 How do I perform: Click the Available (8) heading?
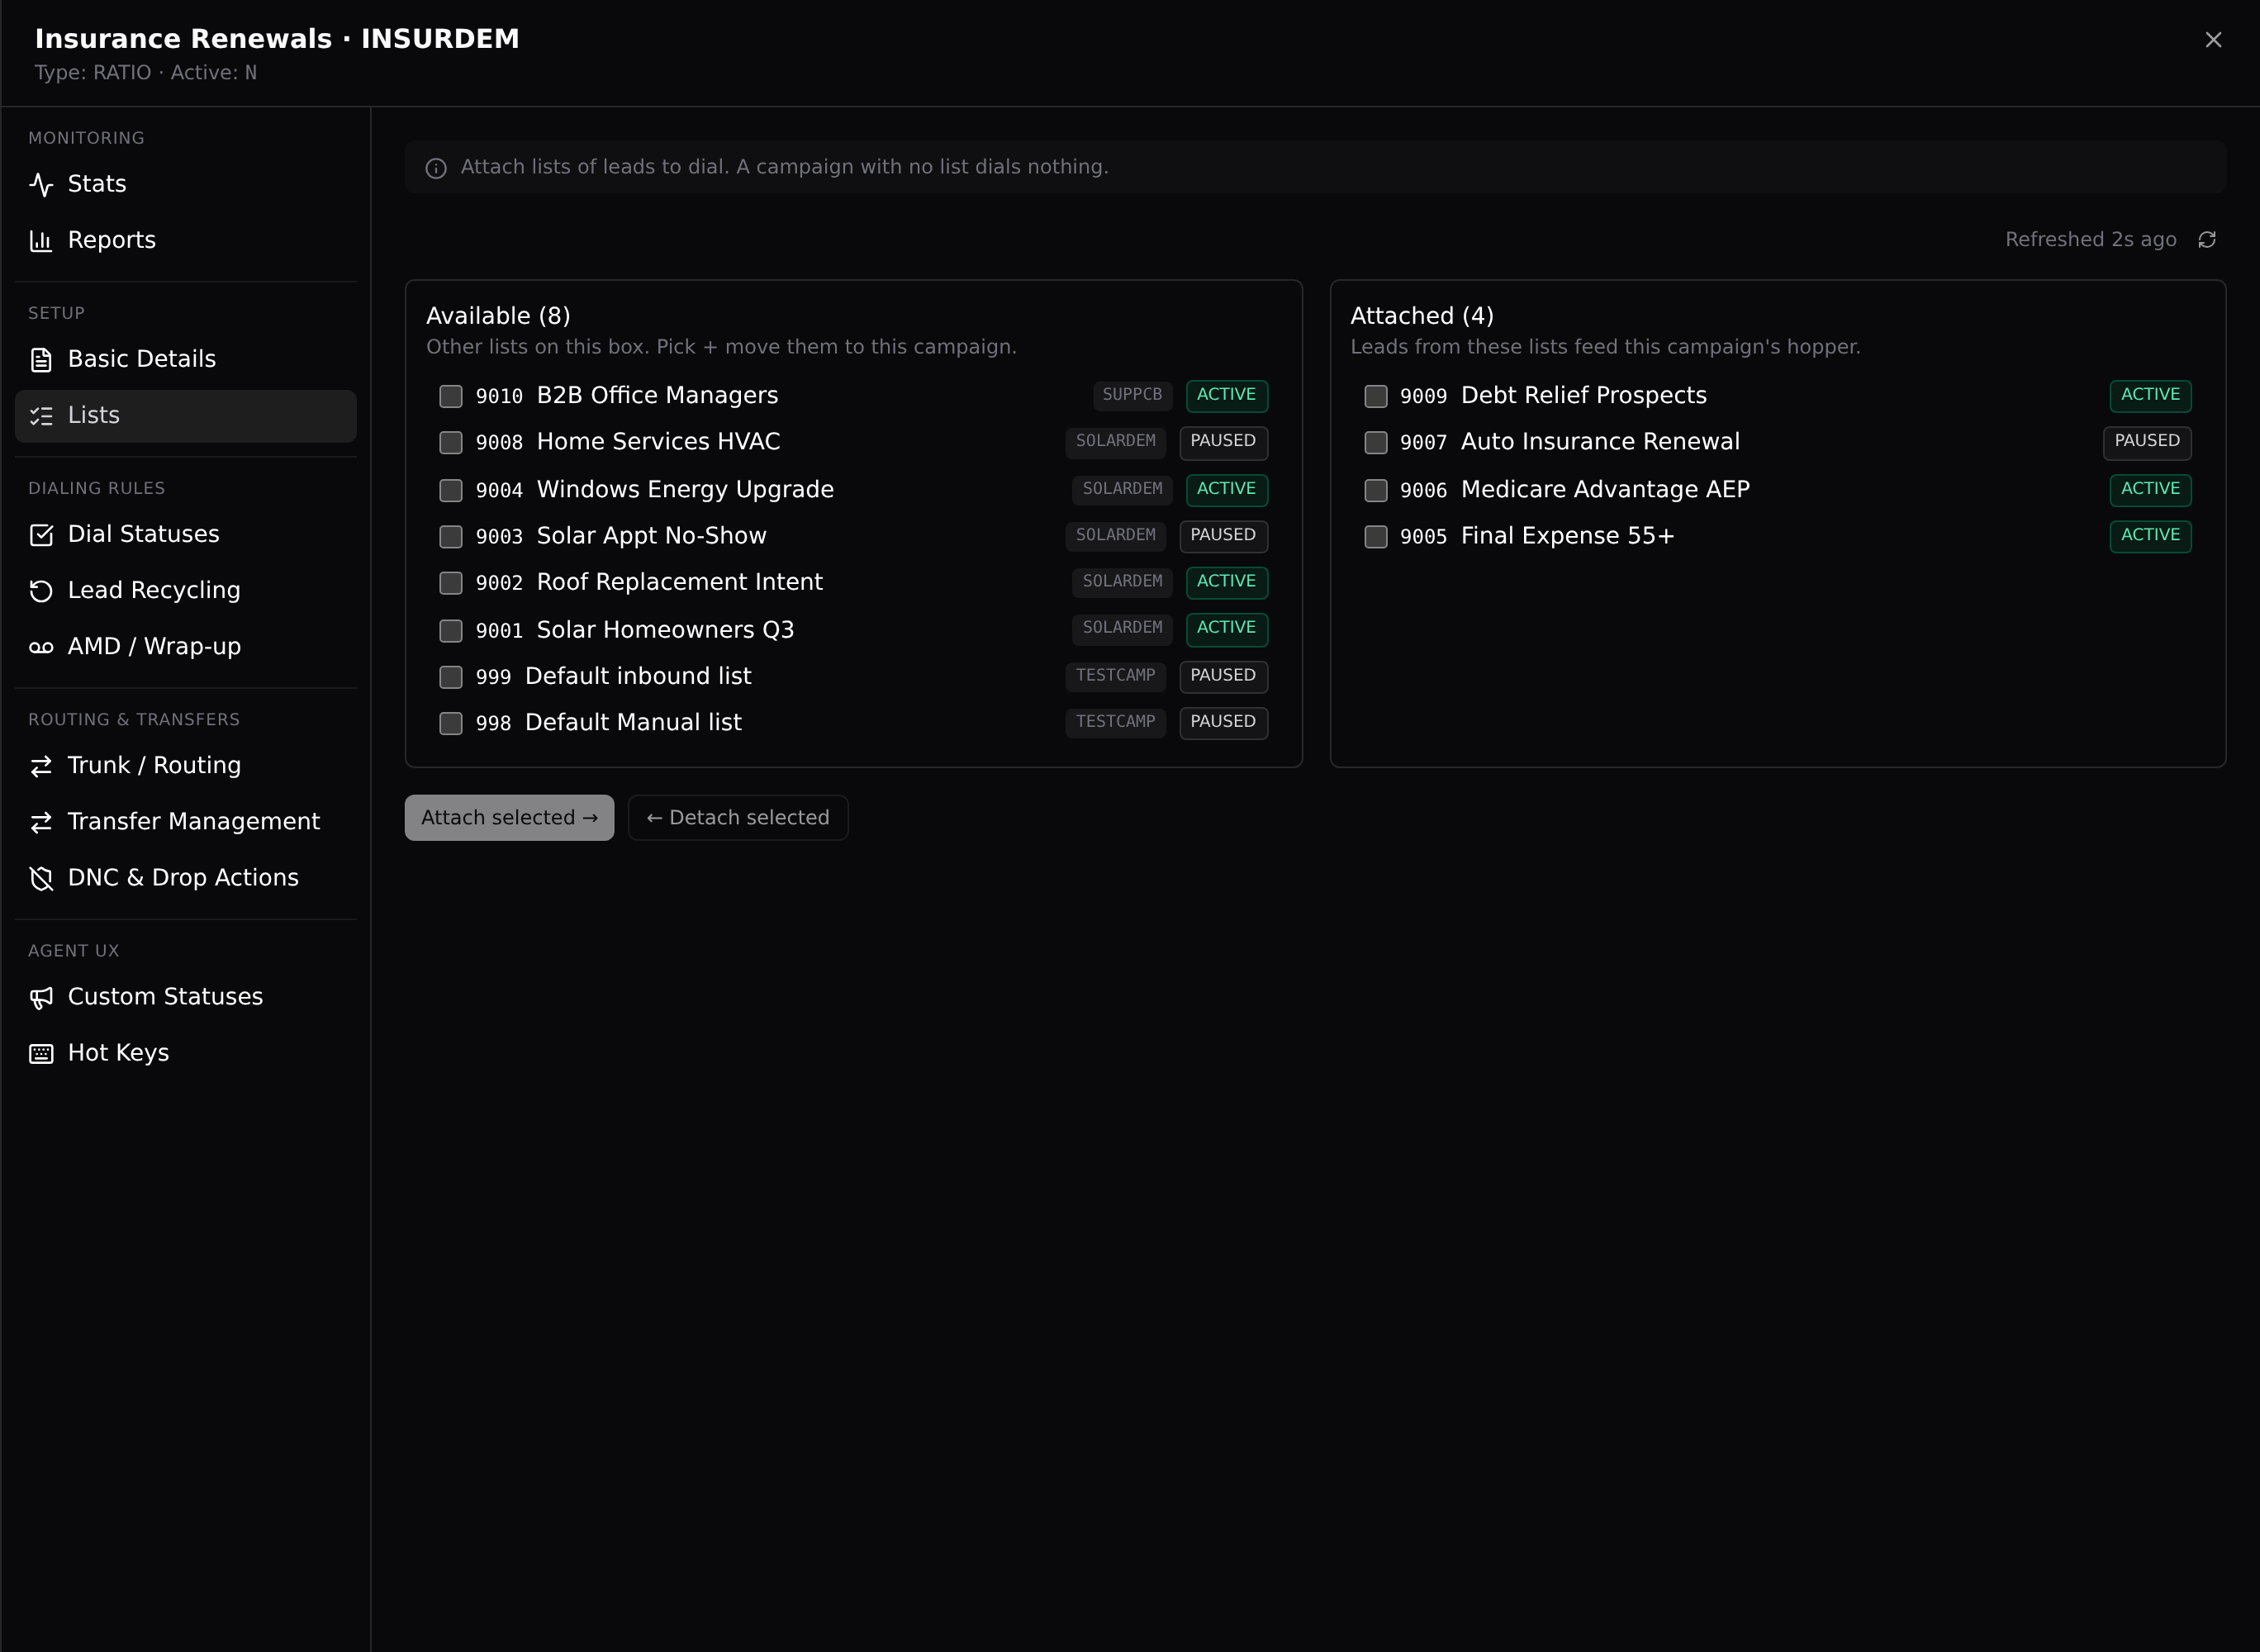pyautogui.click(x=498, y=316)
